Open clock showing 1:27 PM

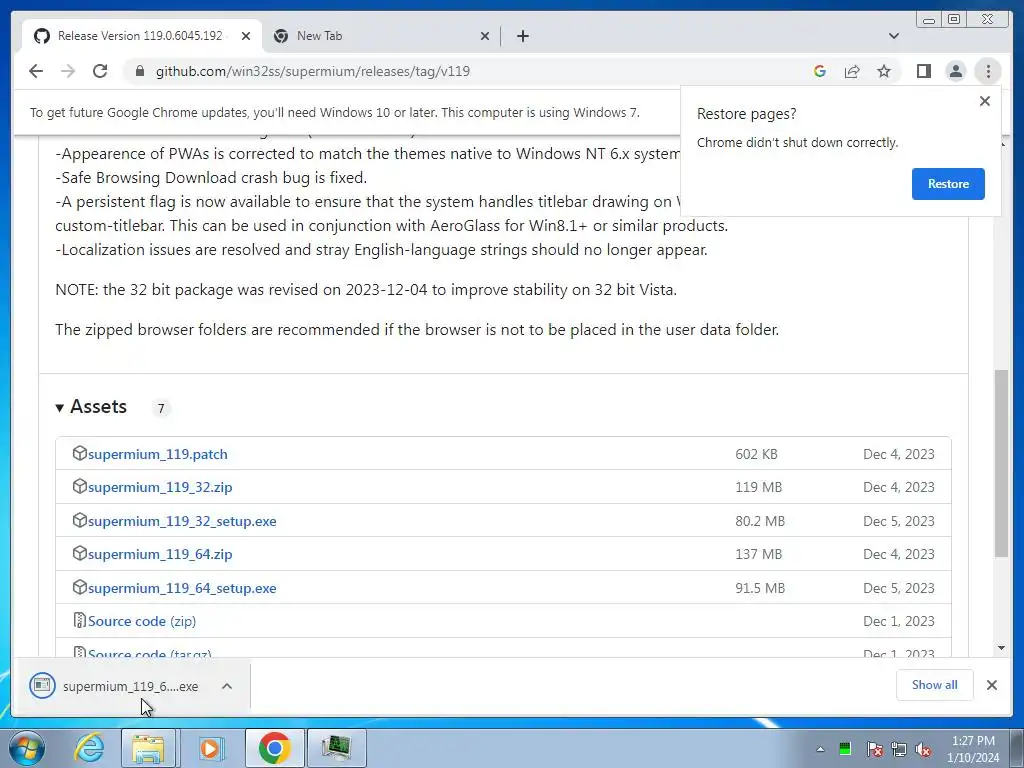973,749
